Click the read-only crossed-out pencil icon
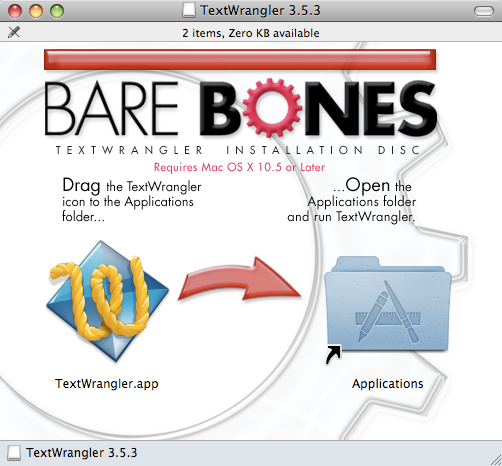 [14, 32]
